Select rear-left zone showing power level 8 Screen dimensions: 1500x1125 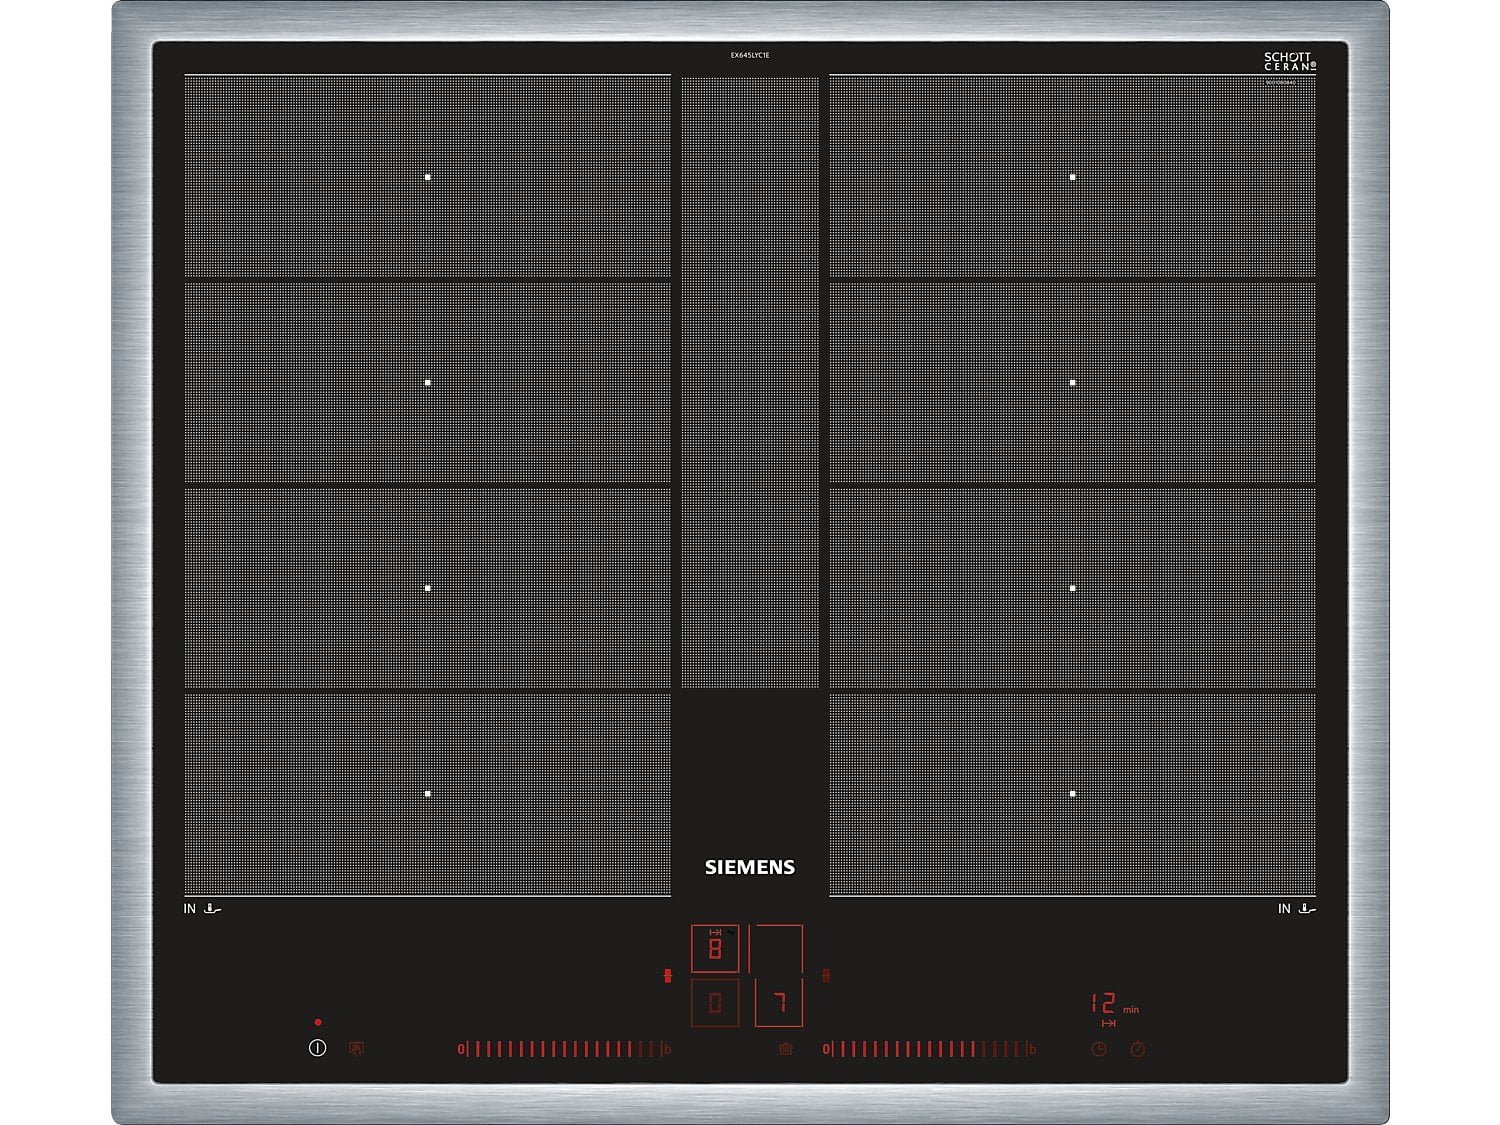click(715, 948)
